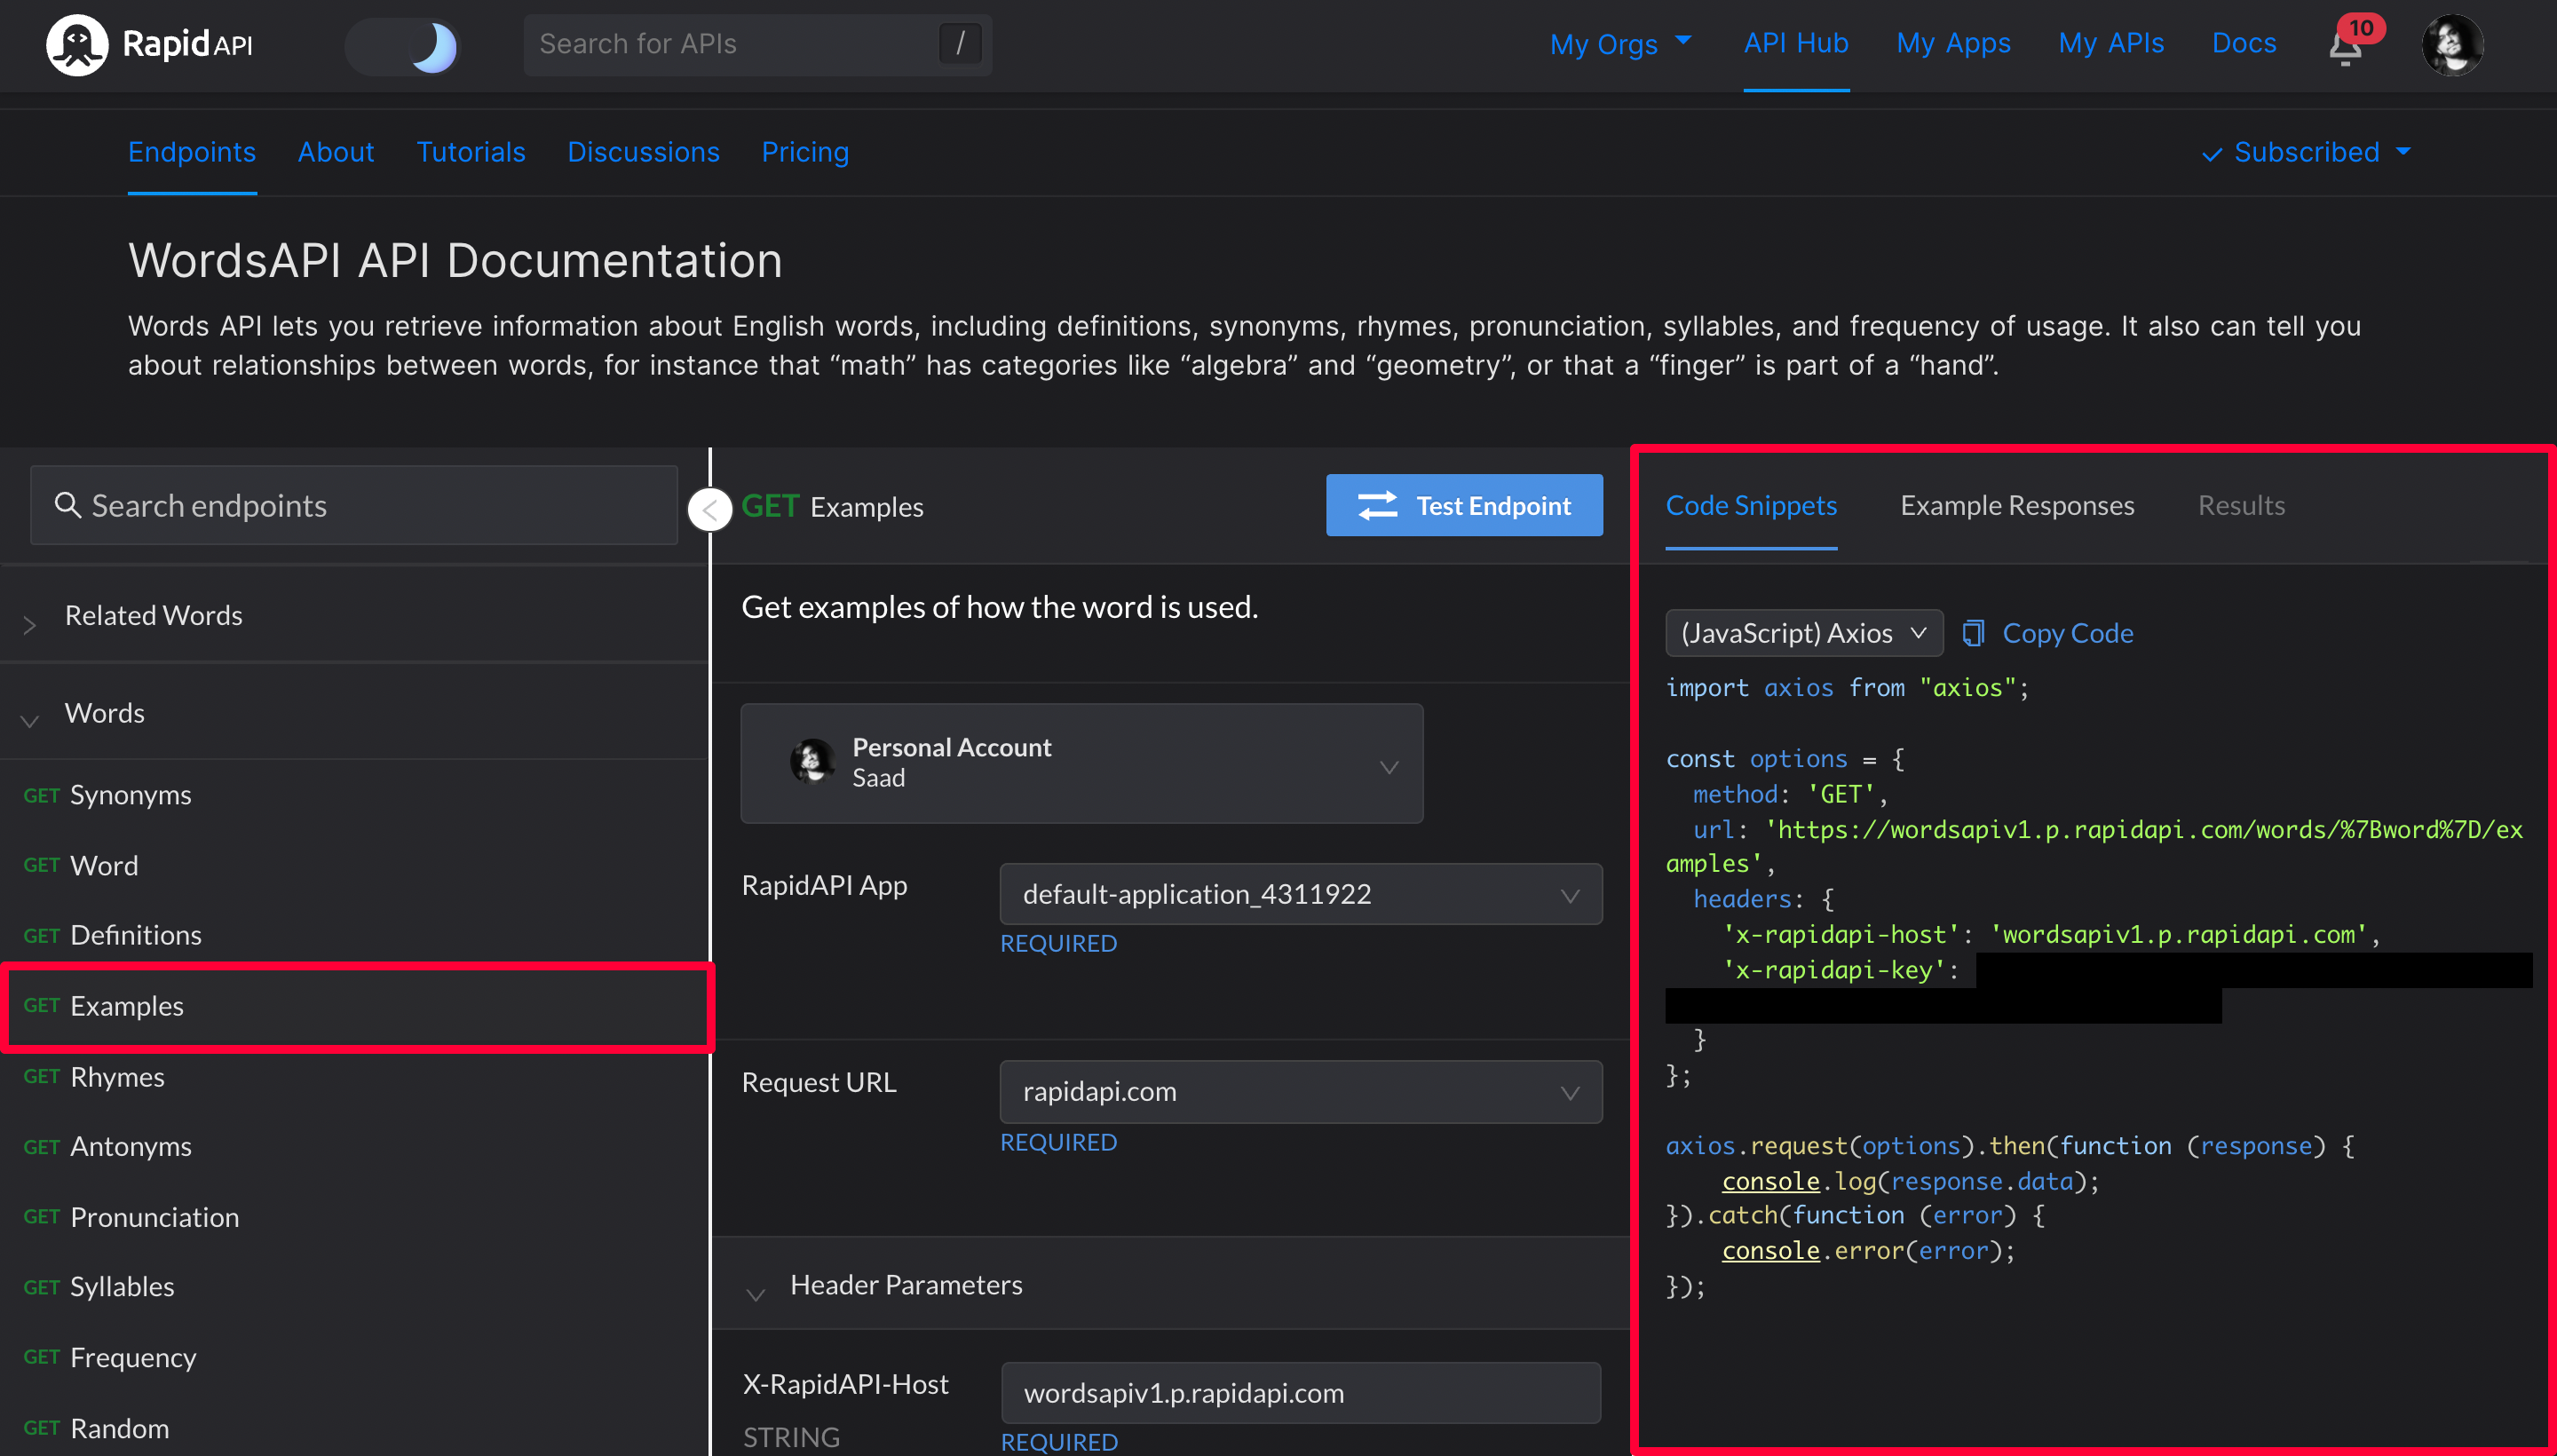
Task: Click the Personal Account avatar image
Action: tap(813, 762)
